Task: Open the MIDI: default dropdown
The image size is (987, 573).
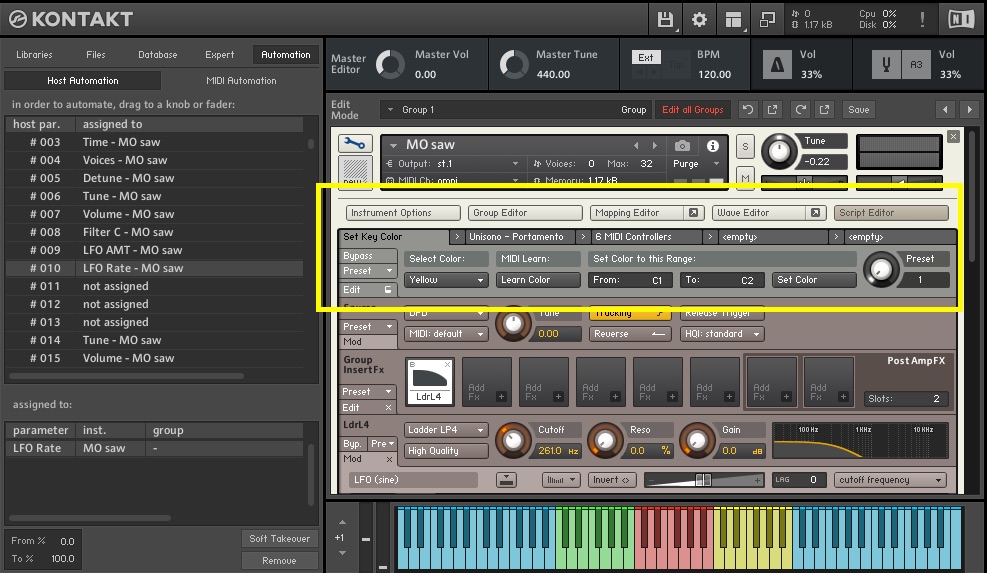Action: [446, 334]
